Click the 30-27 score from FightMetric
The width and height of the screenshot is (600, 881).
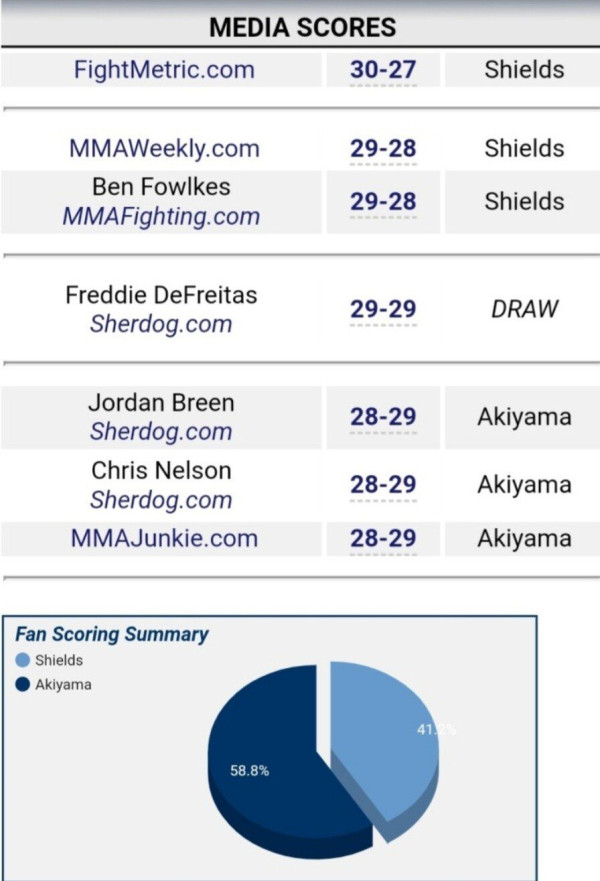pos(383,70)
